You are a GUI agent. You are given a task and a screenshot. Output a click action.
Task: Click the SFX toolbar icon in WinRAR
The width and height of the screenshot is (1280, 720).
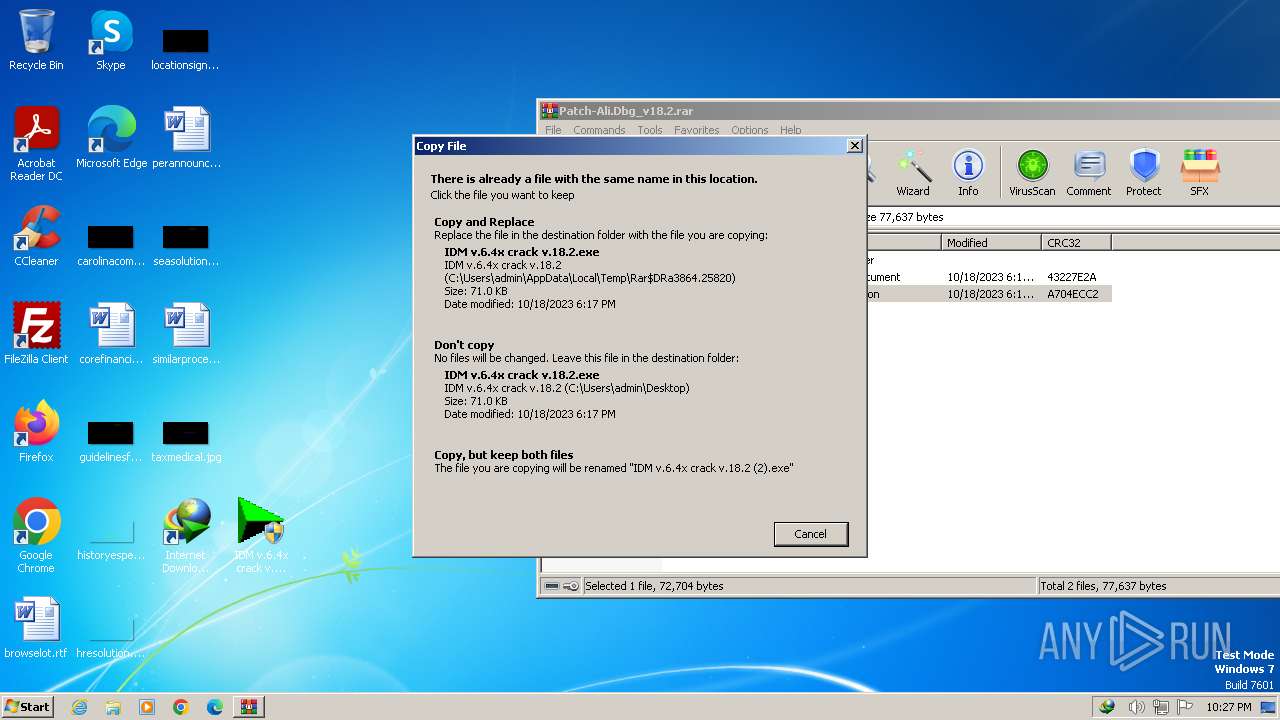1199,173
